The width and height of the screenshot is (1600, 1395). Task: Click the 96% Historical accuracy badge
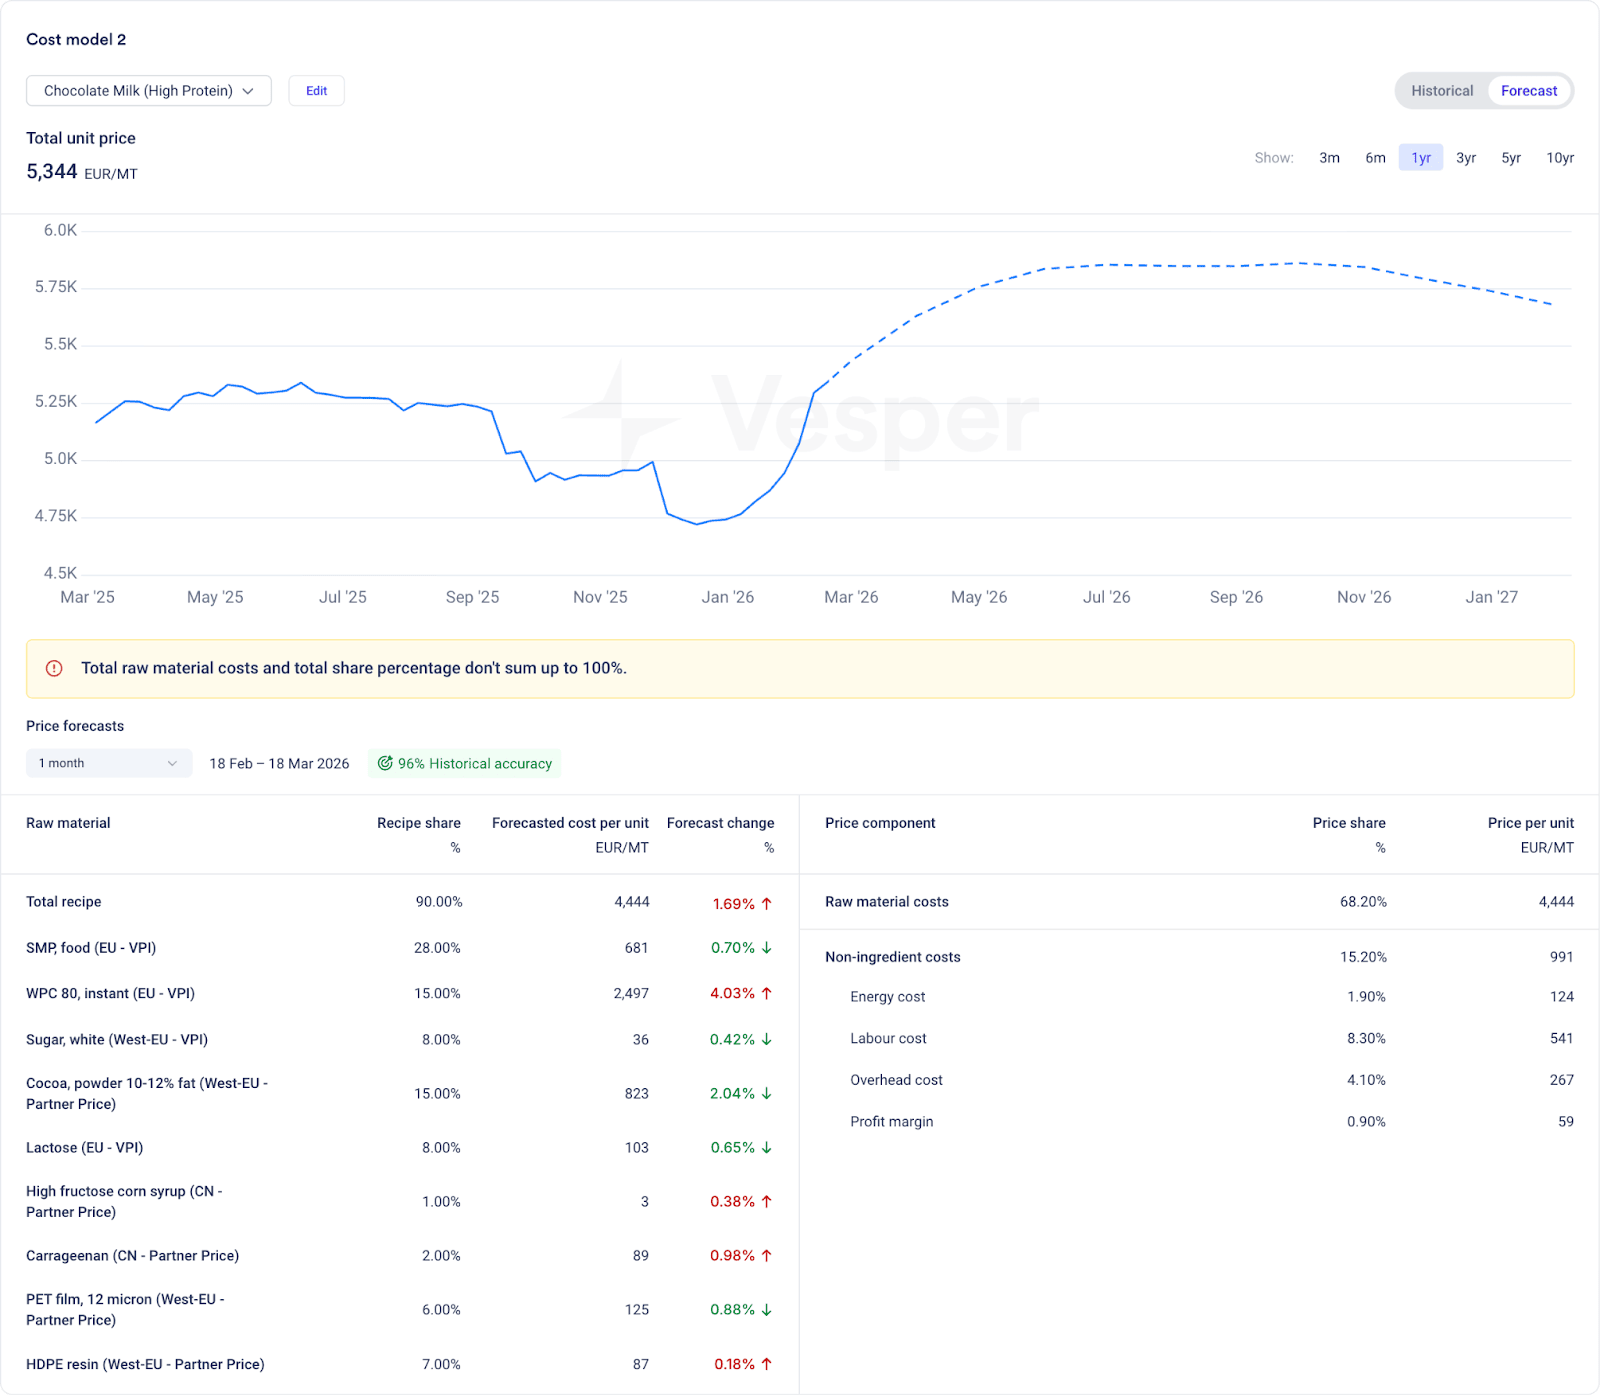(465, 763)
